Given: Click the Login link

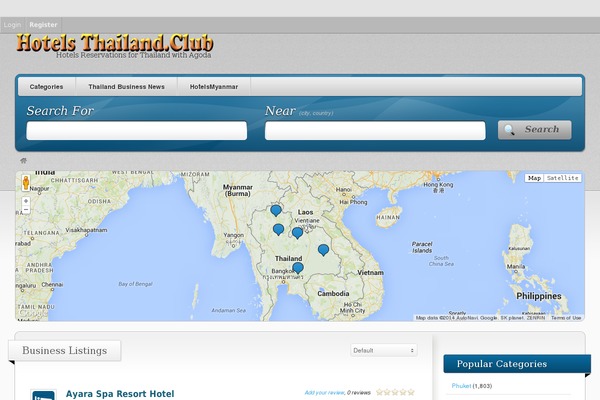Looking at the screenshot, I should point(12,25).
